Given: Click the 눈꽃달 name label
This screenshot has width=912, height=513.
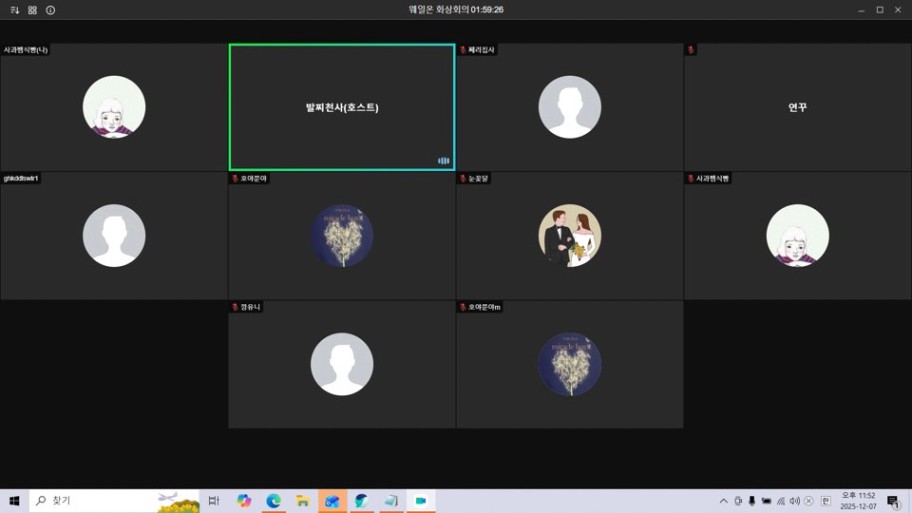Looking at the screenshot, I should [x=479, y=179].
